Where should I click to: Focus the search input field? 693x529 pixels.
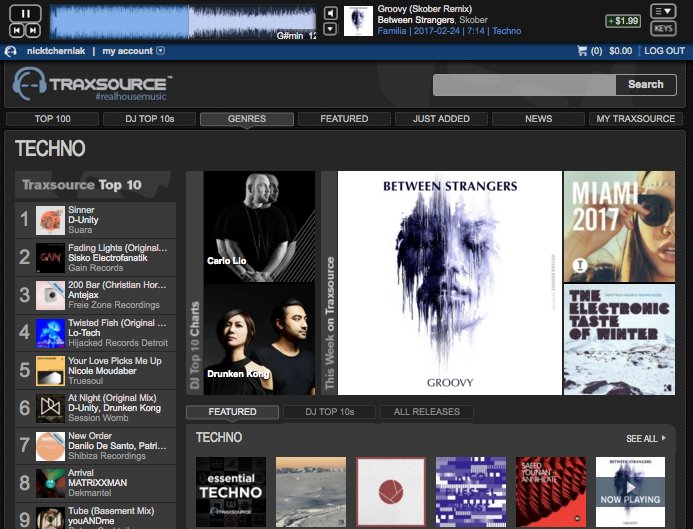point(524,84)
